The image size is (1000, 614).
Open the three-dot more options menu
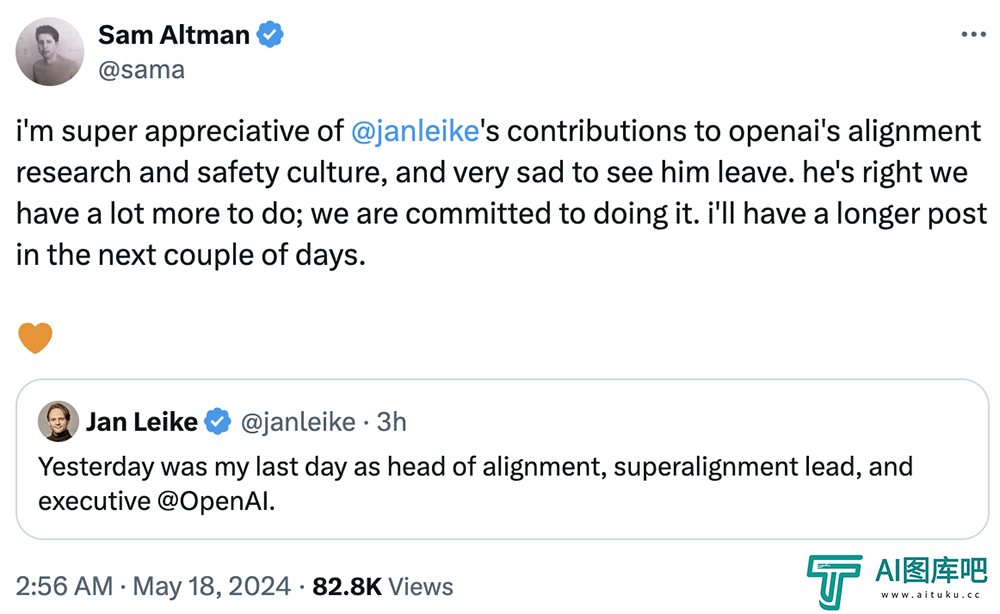[x=973, y=34]
